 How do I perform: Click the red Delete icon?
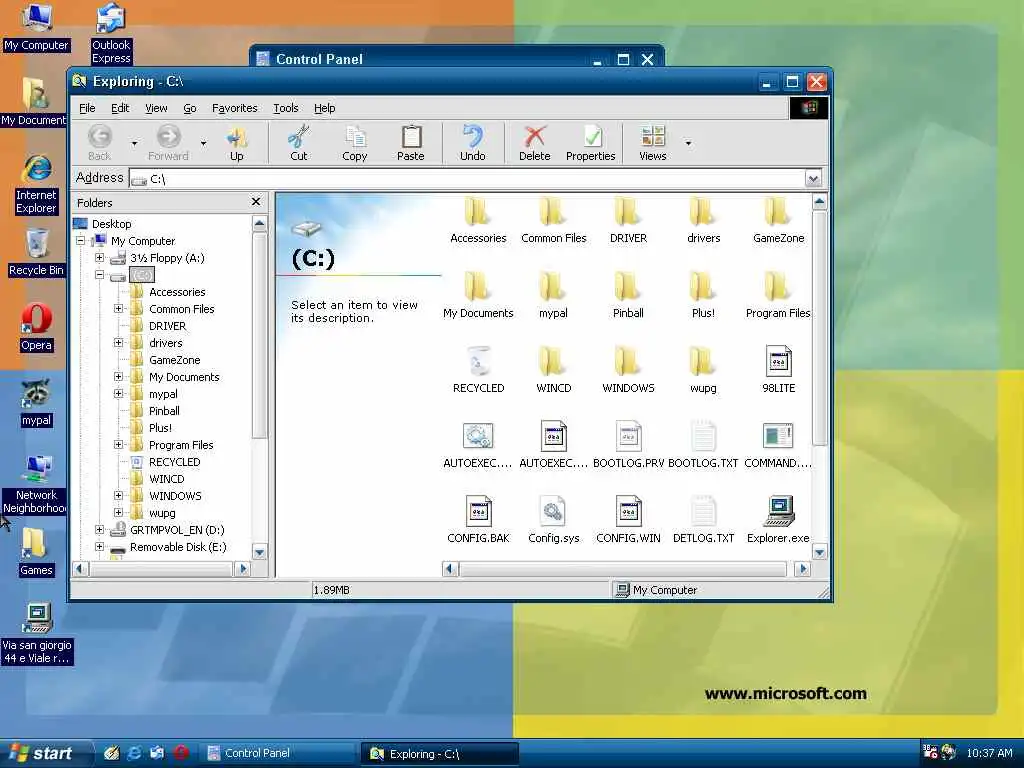click(x=534, y=136)
